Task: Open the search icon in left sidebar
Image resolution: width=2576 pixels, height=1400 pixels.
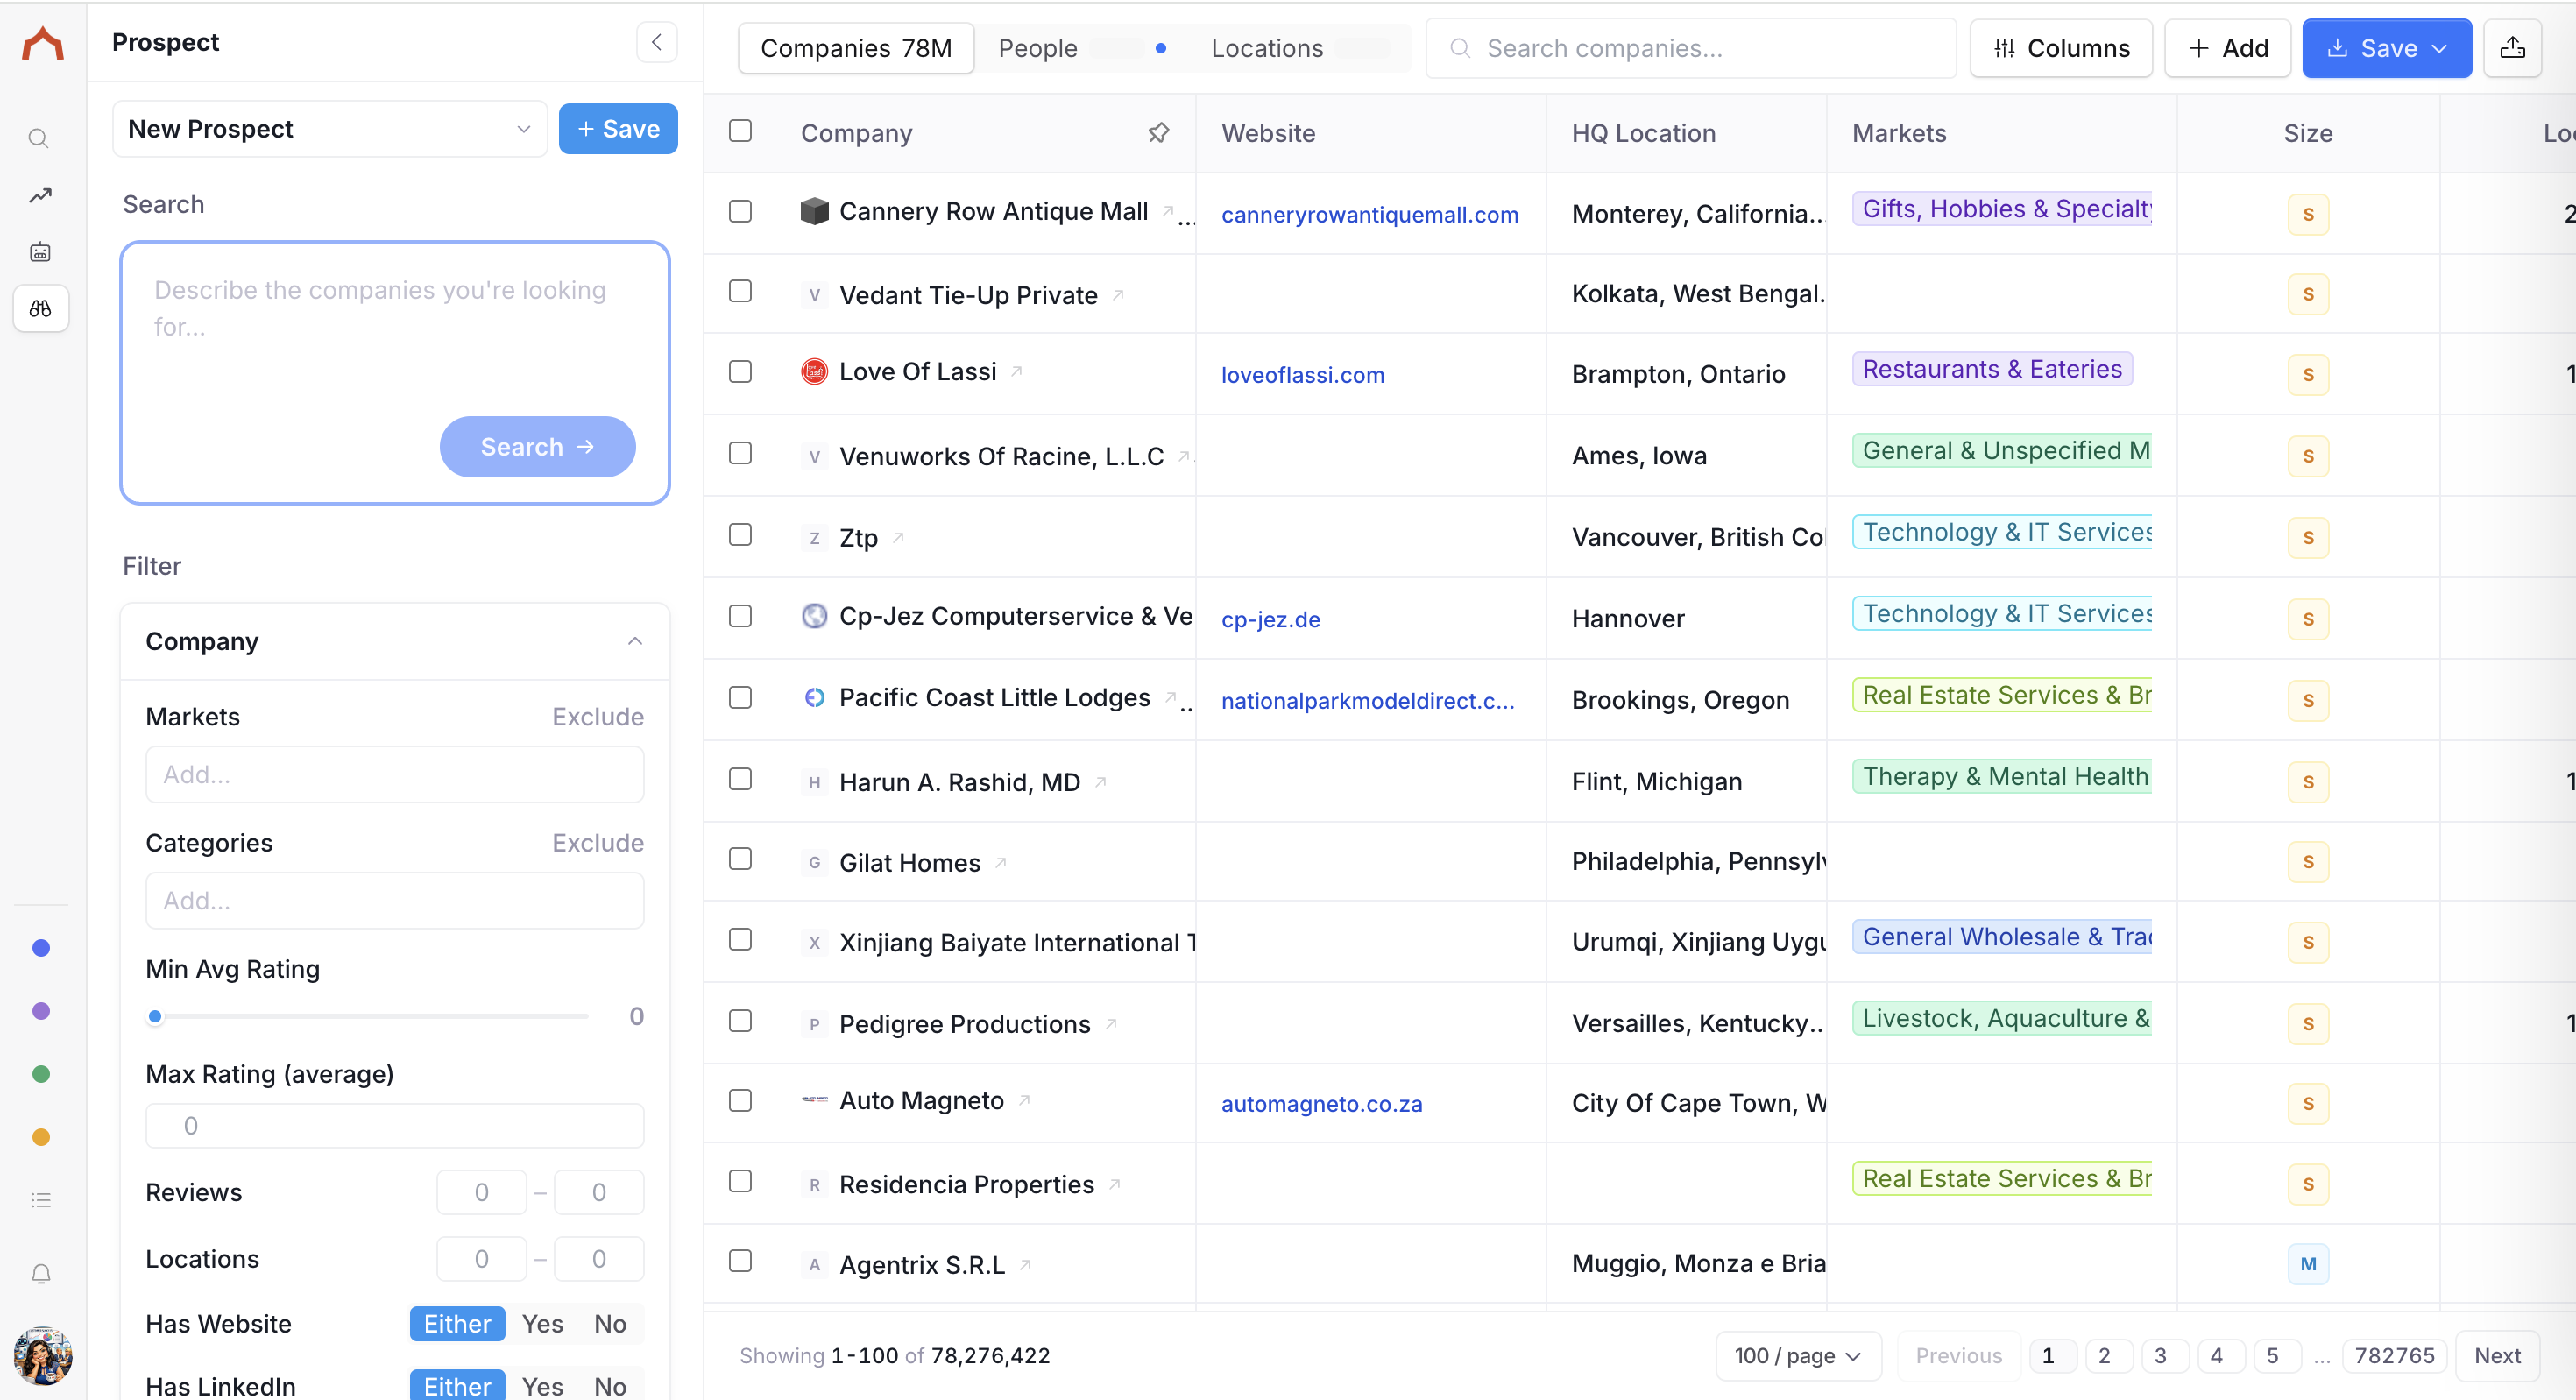Action: coord(39,139)
